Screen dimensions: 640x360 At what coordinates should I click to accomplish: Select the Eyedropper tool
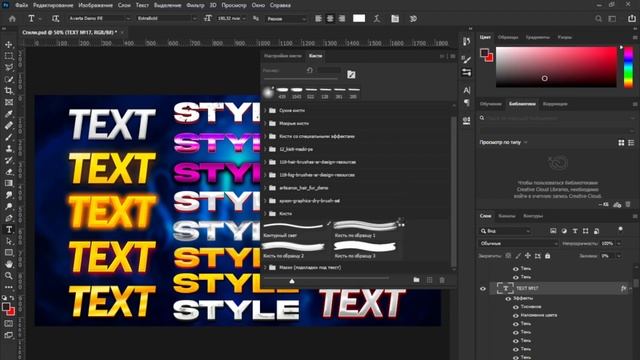[x=9, y=114]
